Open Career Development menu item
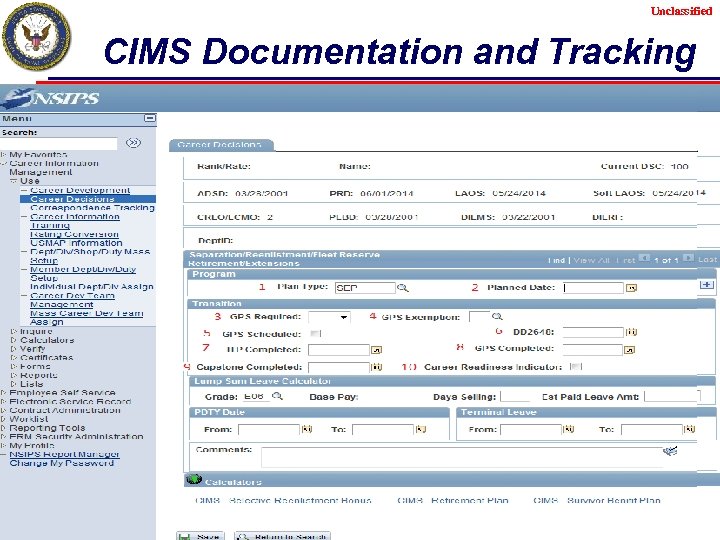 (x=80, y=190)
